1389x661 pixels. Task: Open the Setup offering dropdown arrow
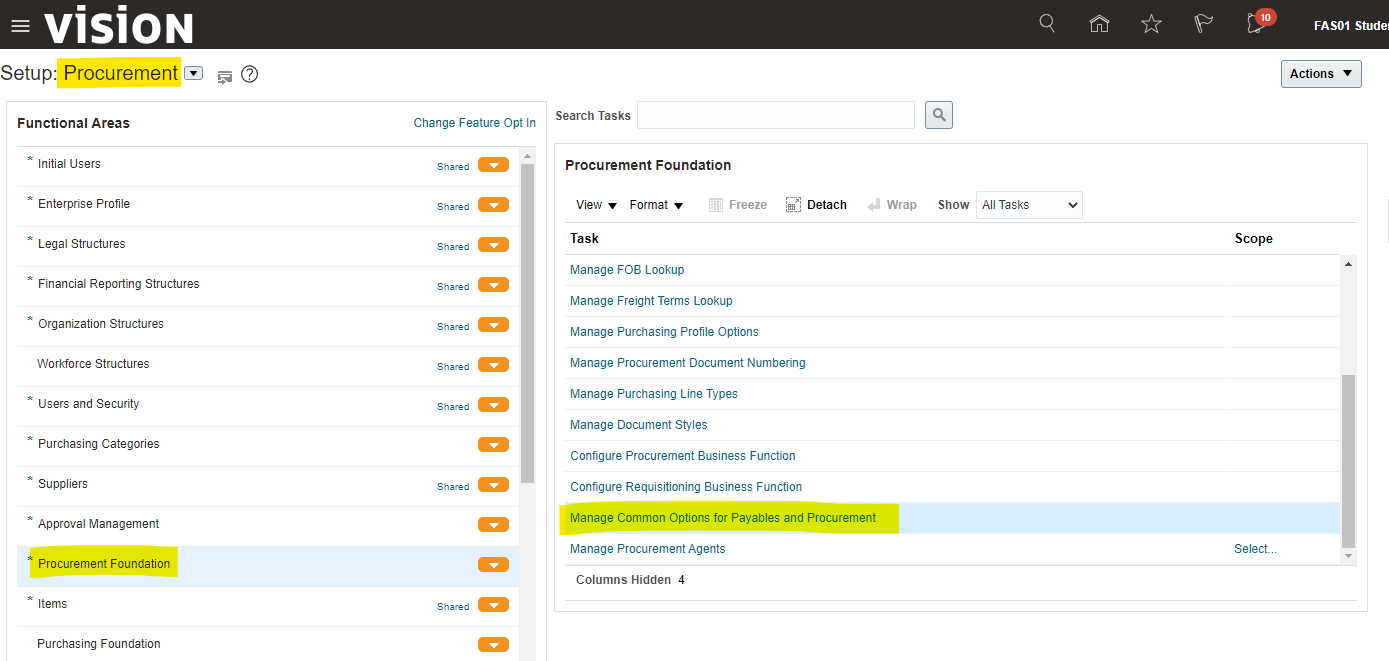pyautogui.click(x=194, y=73)
